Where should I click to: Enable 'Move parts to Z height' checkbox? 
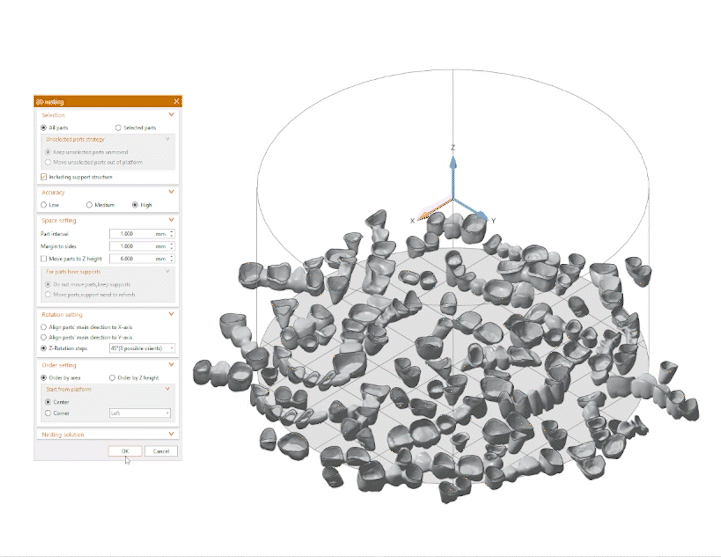(x=43, y=258)
